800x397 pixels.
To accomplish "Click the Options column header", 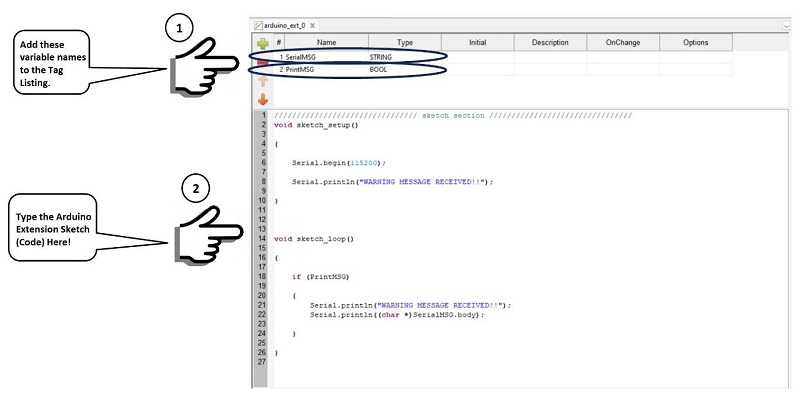I will tap(696, 43).
